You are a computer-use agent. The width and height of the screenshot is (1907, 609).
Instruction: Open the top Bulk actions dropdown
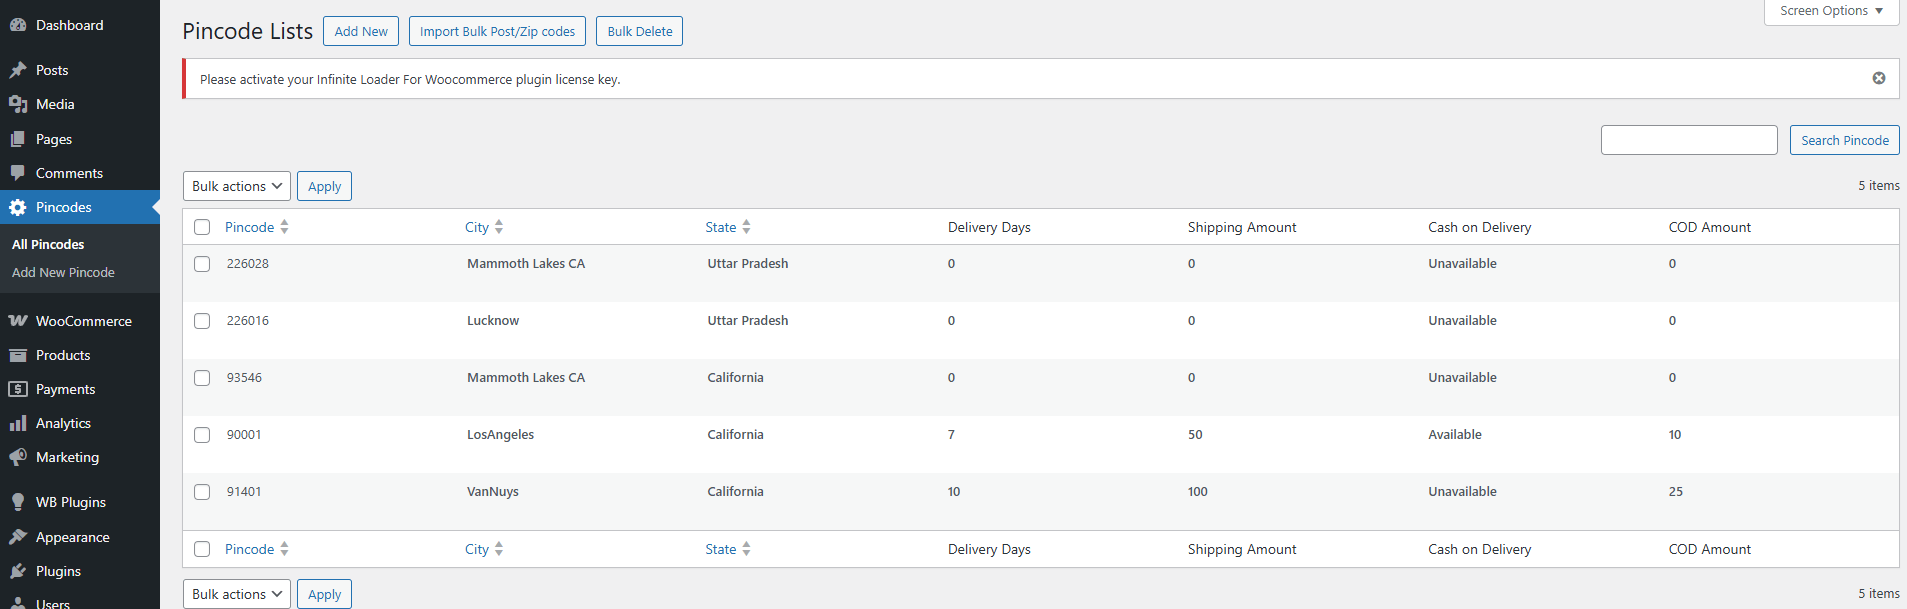tap(237, 186)
